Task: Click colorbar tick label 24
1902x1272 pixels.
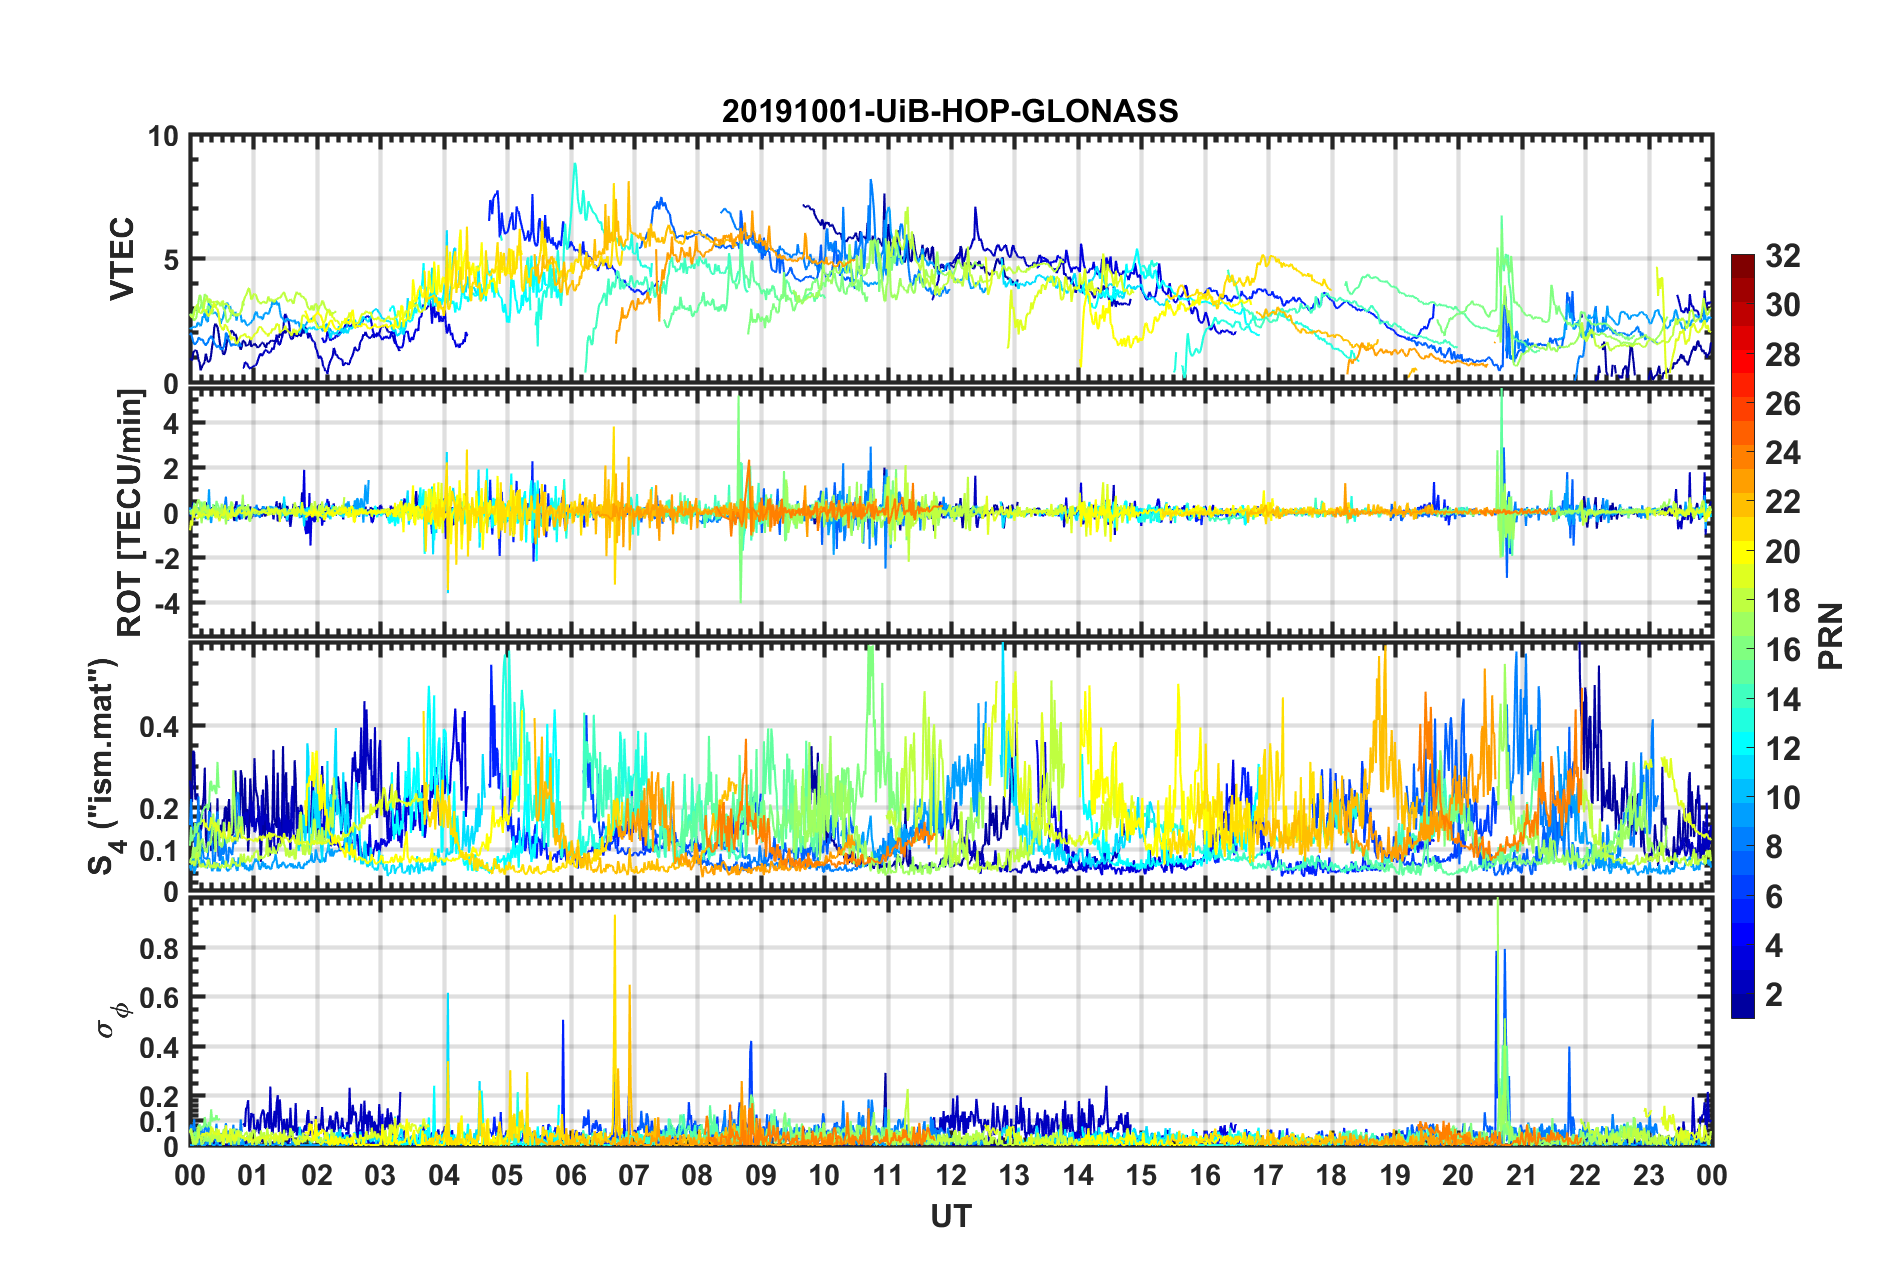Action: pos(1782,453)
